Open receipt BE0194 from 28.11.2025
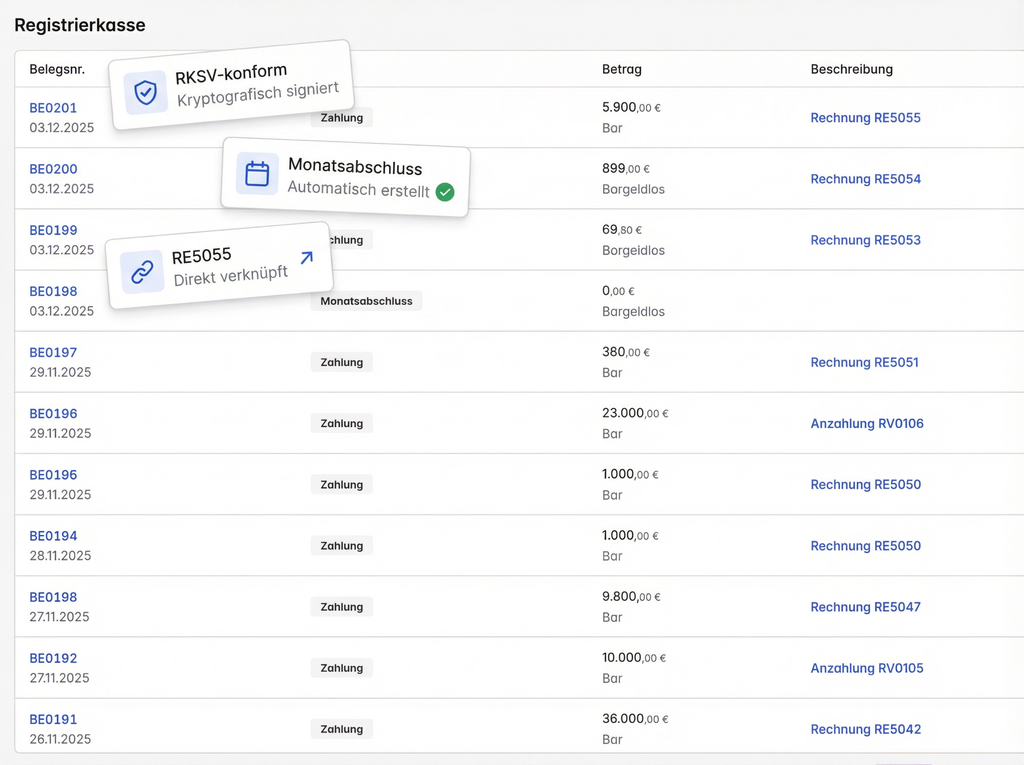Screen dimensions: 1024x765 53,536
